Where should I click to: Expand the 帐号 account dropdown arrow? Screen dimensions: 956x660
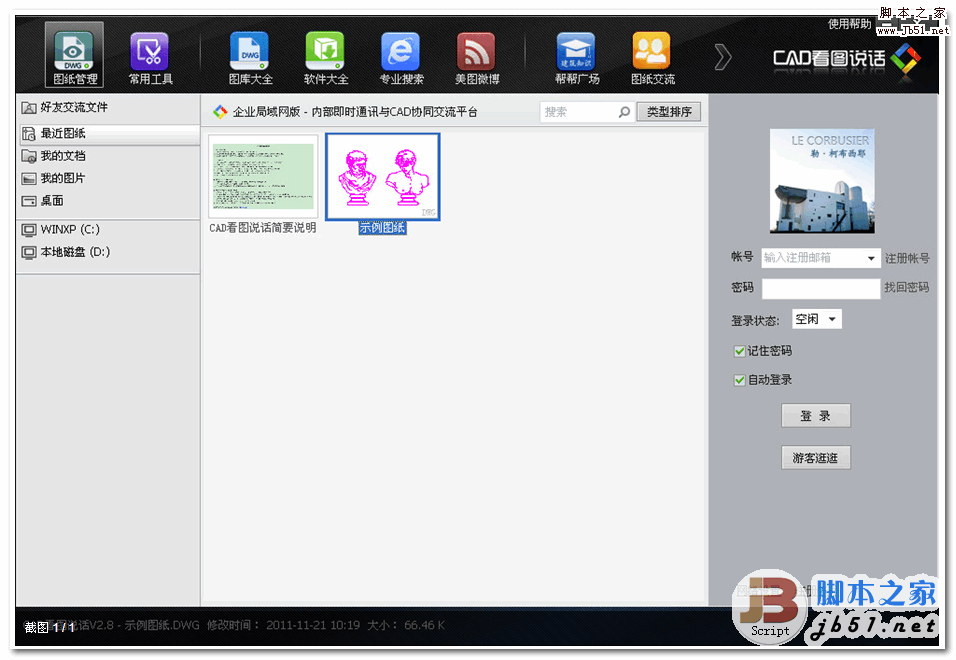[x=872, y=258]
